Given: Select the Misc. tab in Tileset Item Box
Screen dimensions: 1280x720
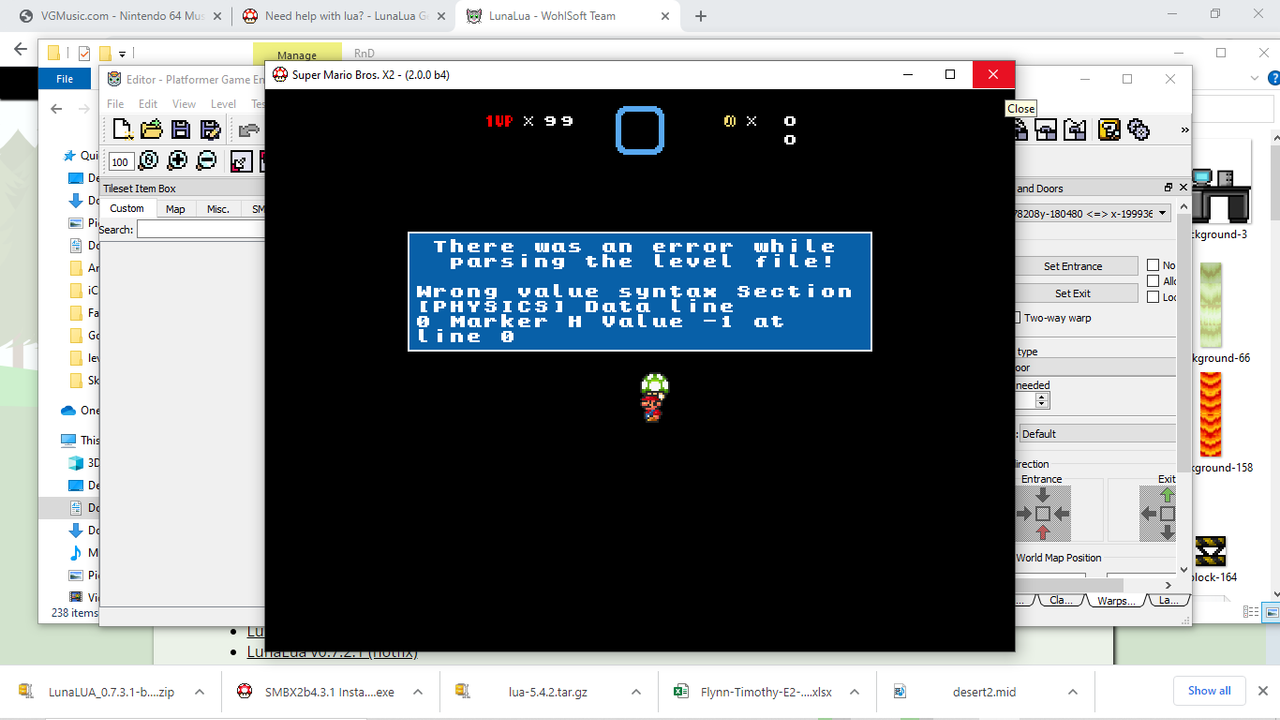Looking at the screenshot, I should click(218, 208).
